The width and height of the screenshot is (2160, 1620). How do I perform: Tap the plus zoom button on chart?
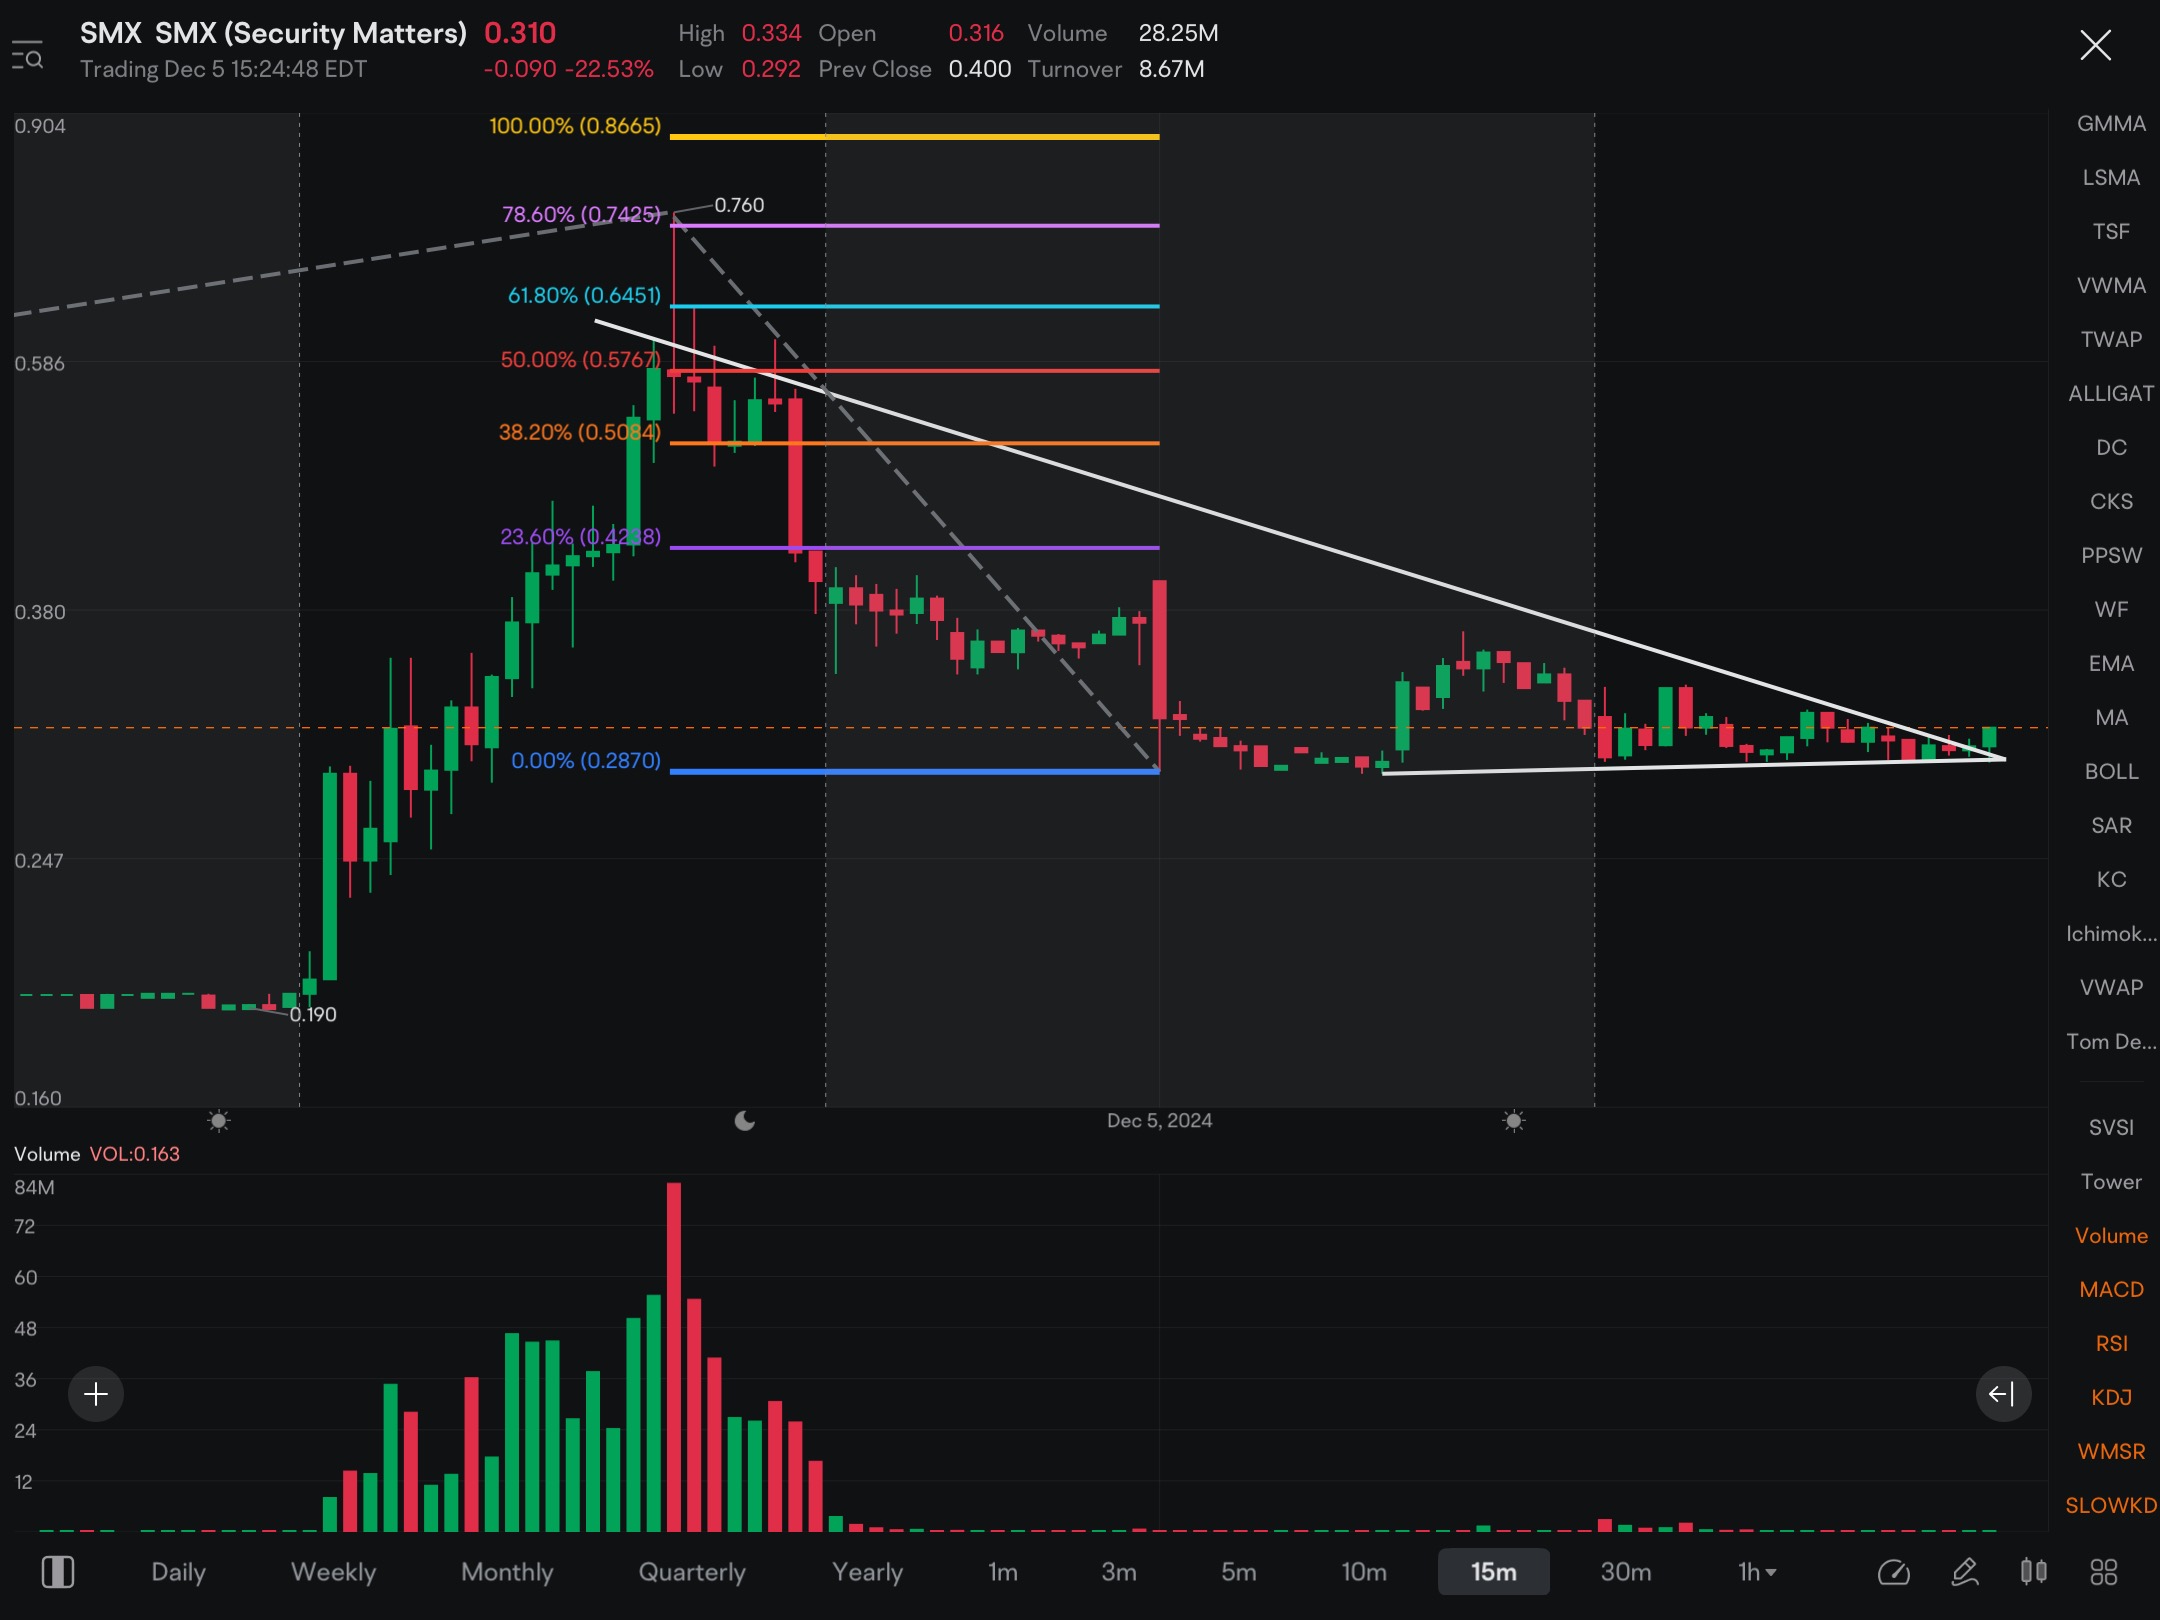click(96, 1394)
